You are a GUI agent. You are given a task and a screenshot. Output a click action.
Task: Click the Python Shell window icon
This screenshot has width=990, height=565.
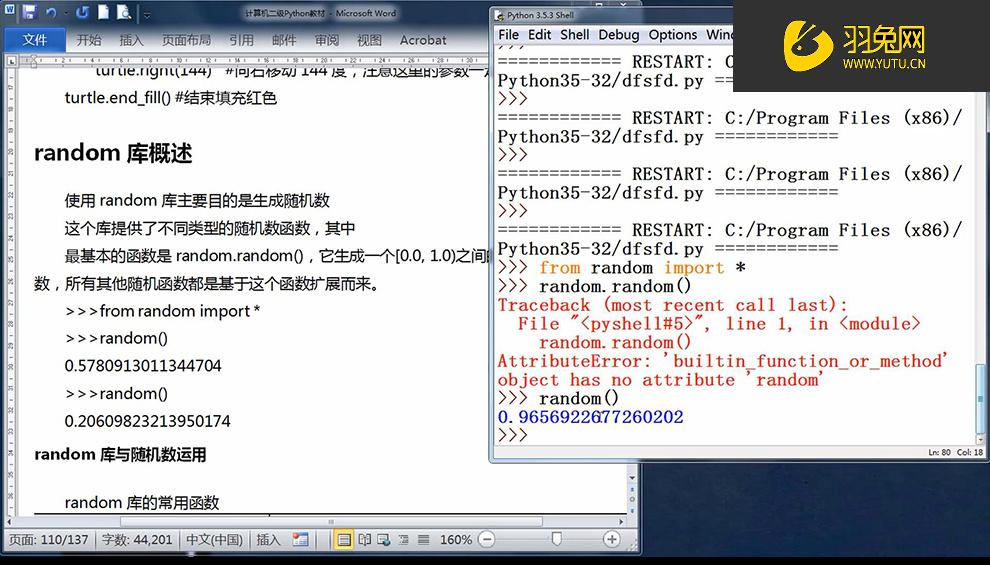(x=500, y=15)
